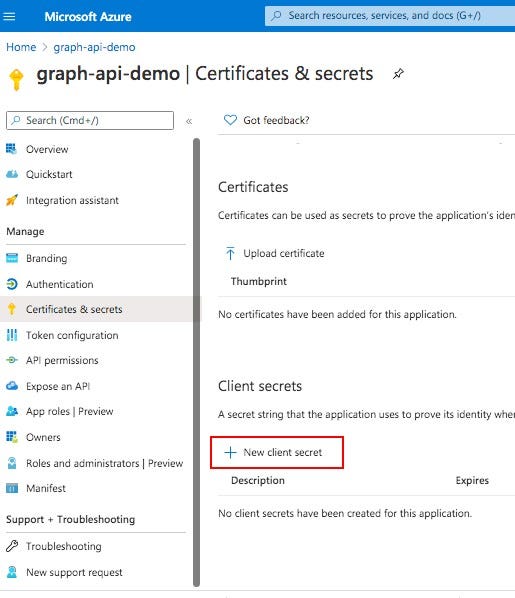The image size is (515, 598).
Task: Click Support + Troubleshooting section label
Action: (71, 519)
